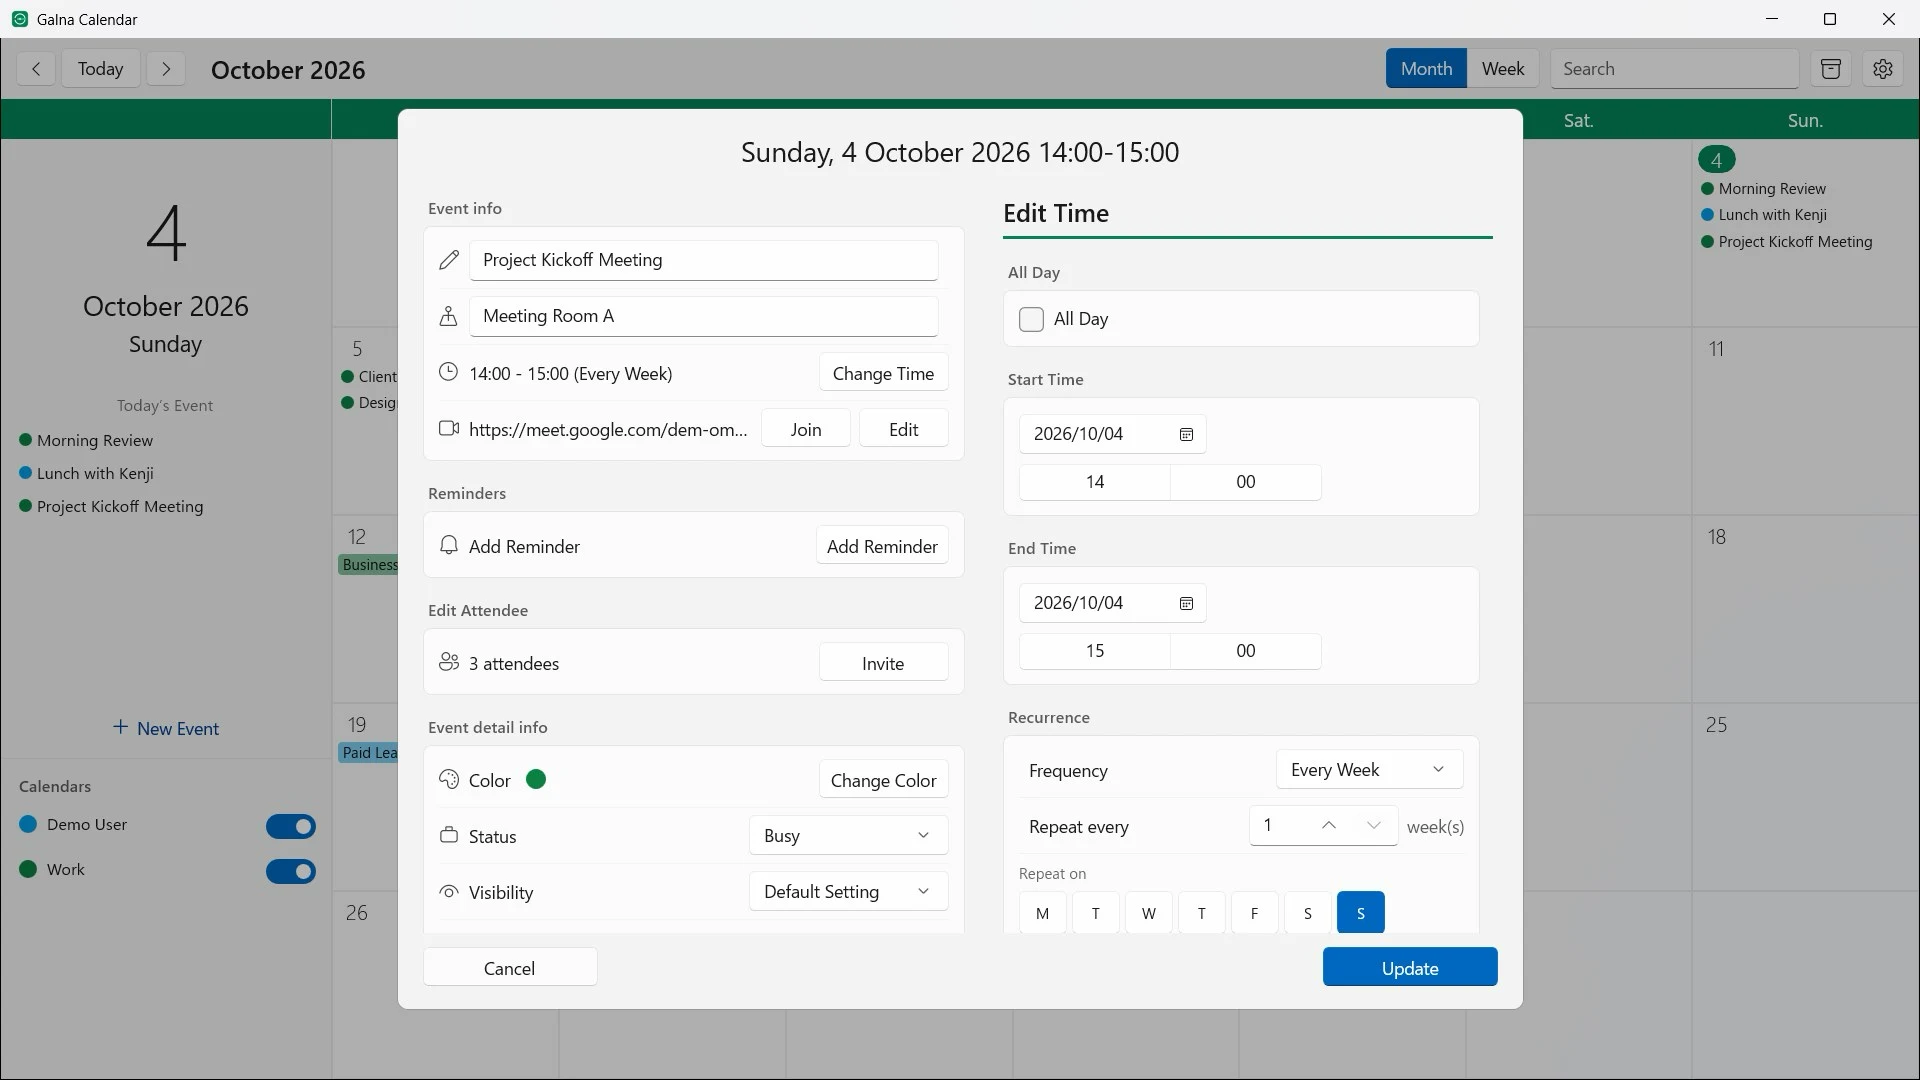
Task: Select the Month view tab
Action: click(x=1426, y=69)
